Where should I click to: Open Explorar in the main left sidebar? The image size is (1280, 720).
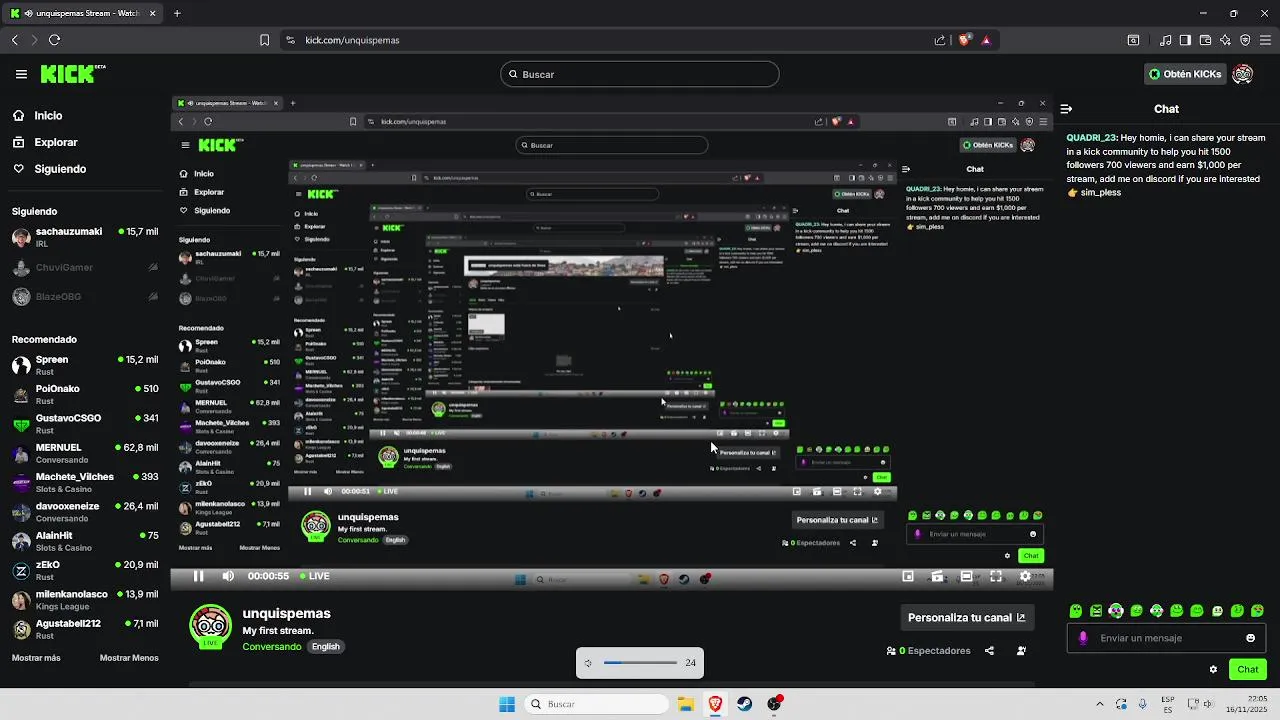[x=45, y=142]
